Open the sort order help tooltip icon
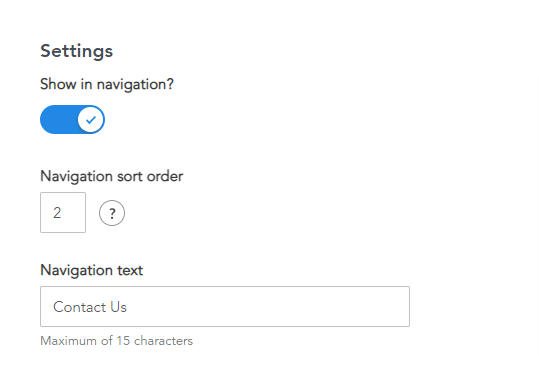The width and height of the screenshot is (539, 375). [112, 213]
